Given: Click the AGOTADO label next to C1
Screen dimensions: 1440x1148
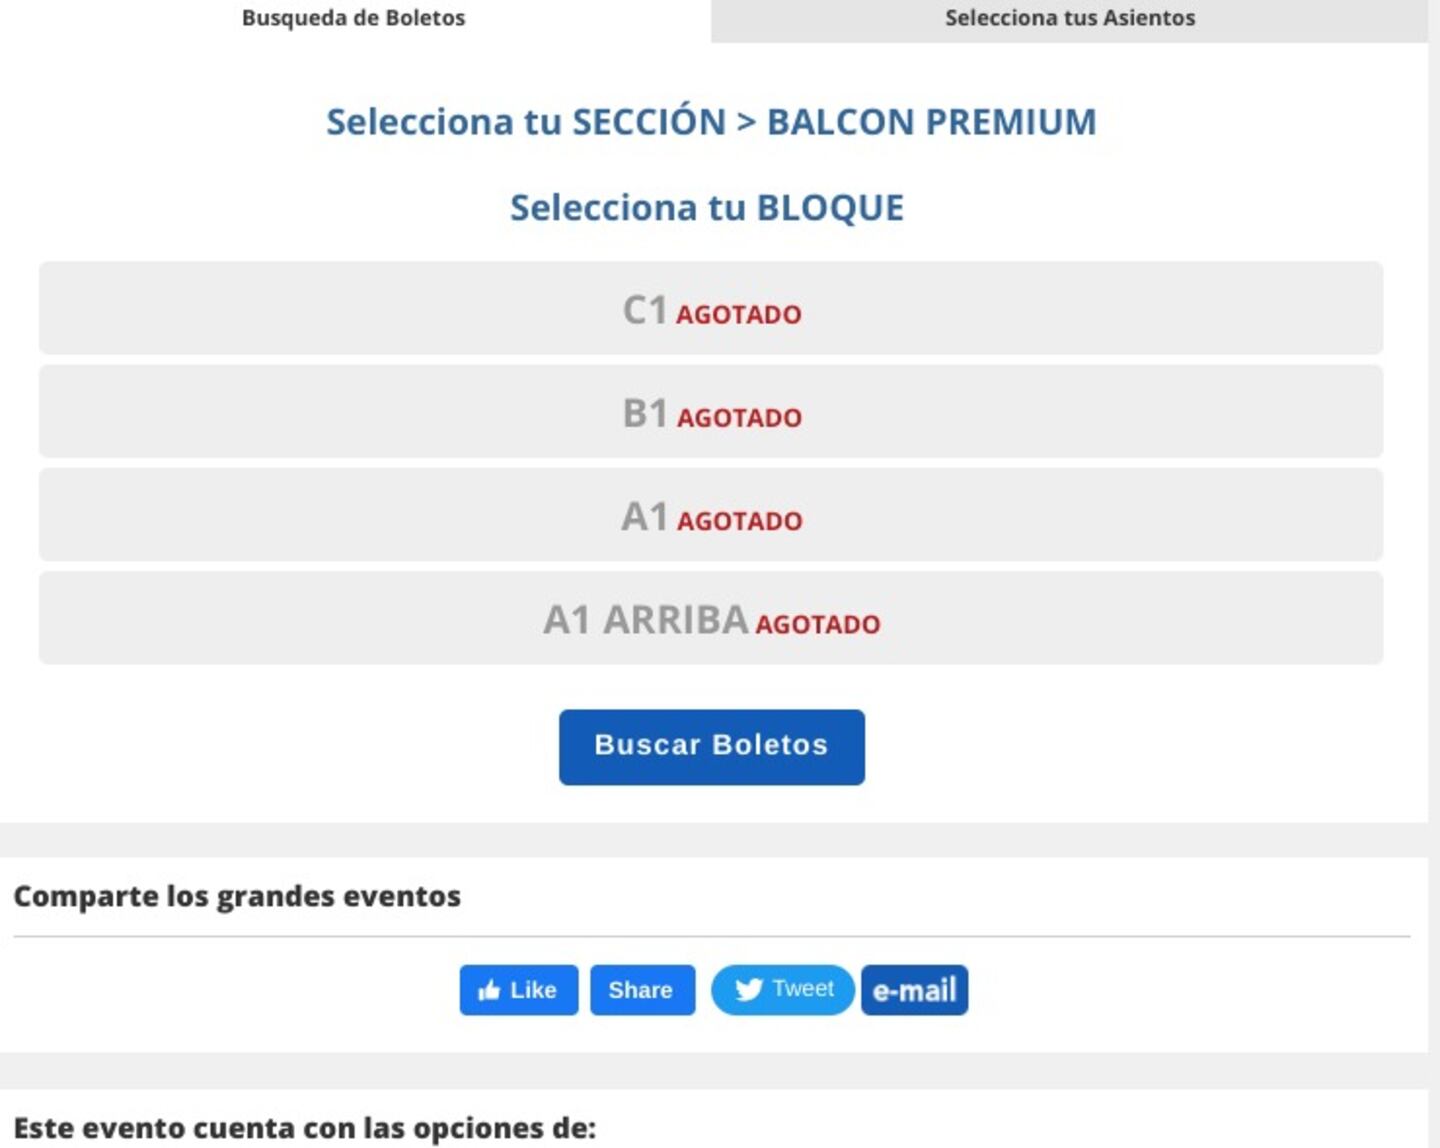Looking at the screenshot, I should coord(740,314).
